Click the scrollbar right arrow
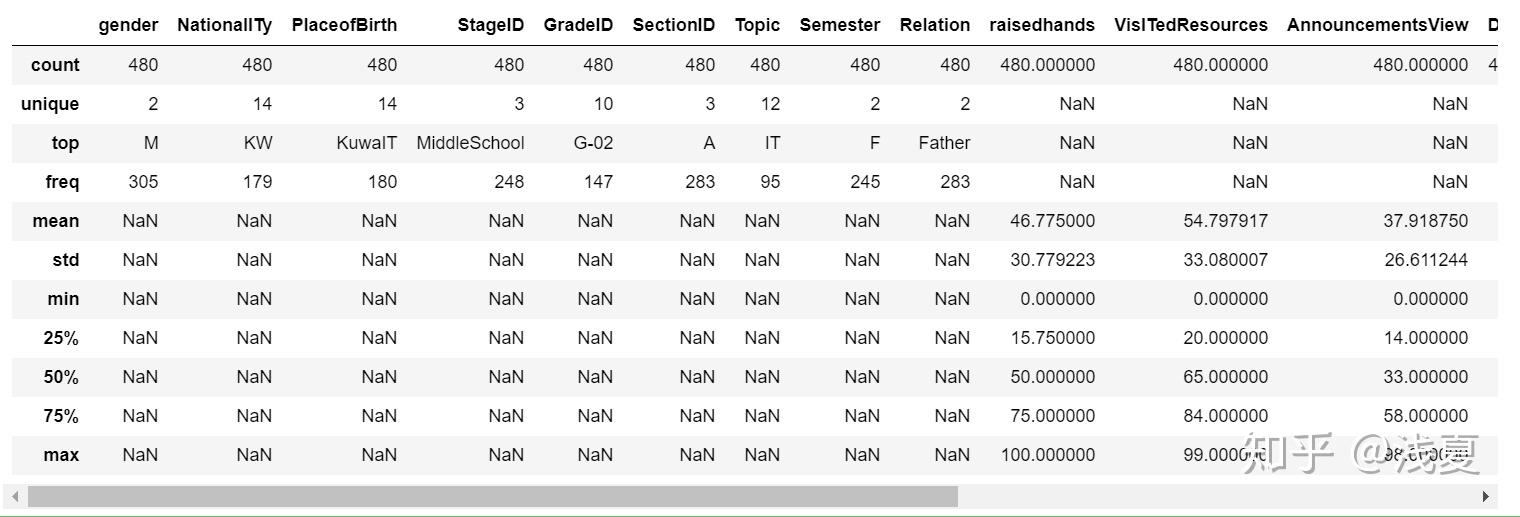The height and width of the screenshot is (517, 1520). (1486, 496)
